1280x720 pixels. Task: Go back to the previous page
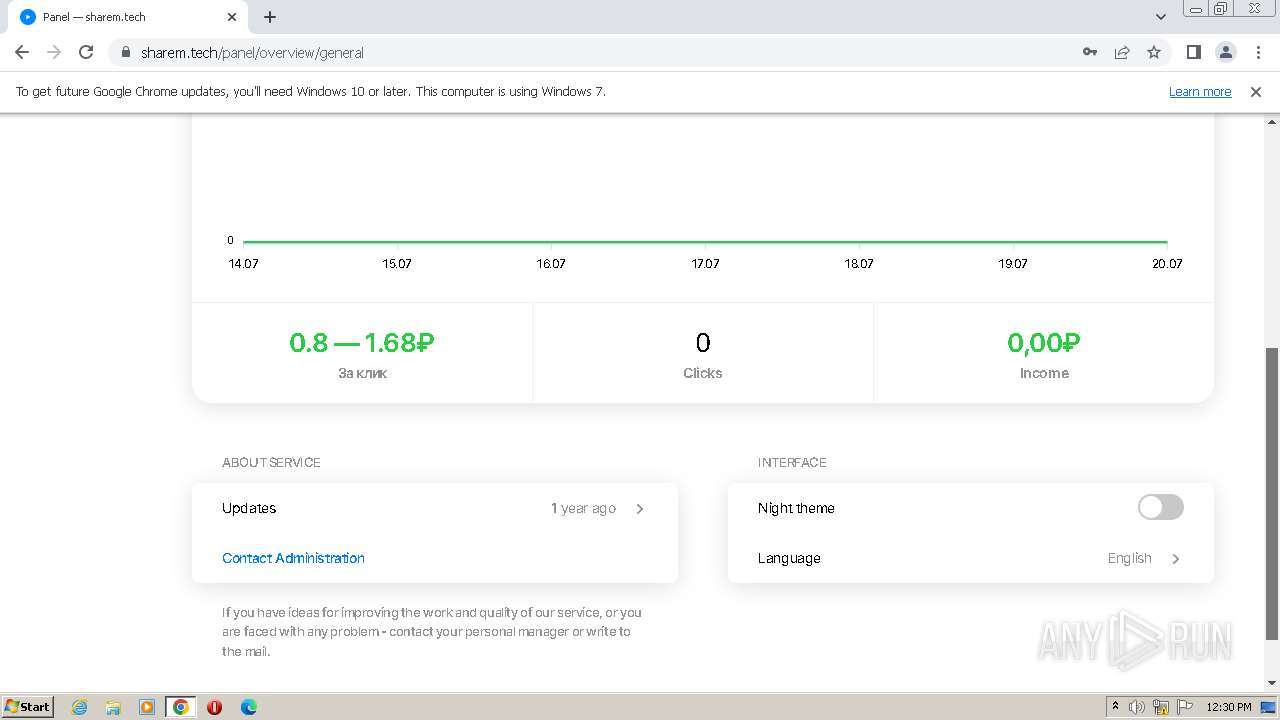click(22, 52)
